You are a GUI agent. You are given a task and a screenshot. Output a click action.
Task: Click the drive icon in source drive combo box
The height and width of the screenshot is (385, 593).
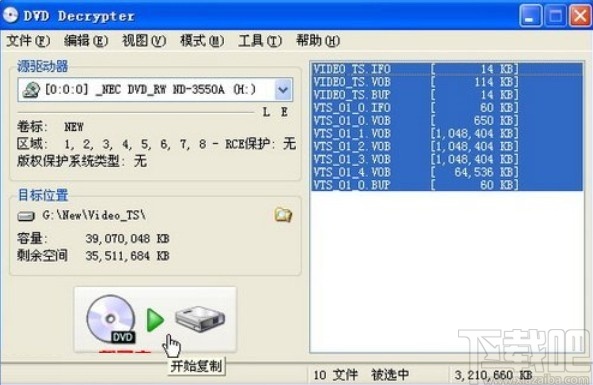click(31, 90)
